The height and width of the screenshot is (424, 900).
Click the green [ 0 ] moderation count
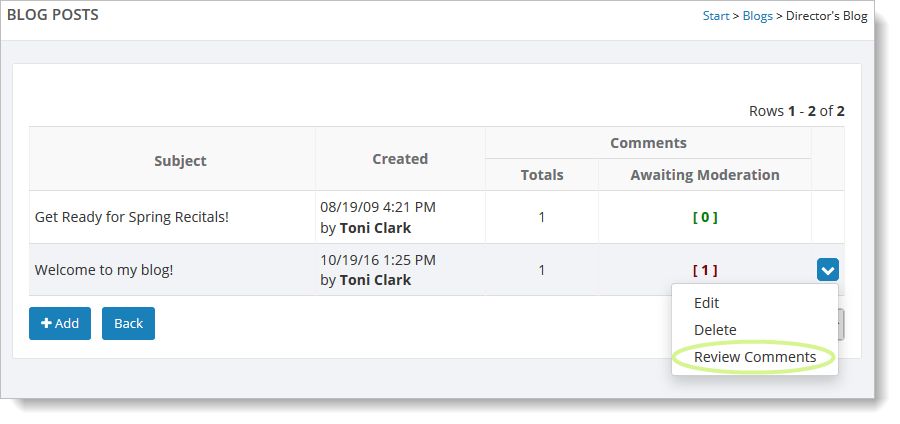coord(705,217)
